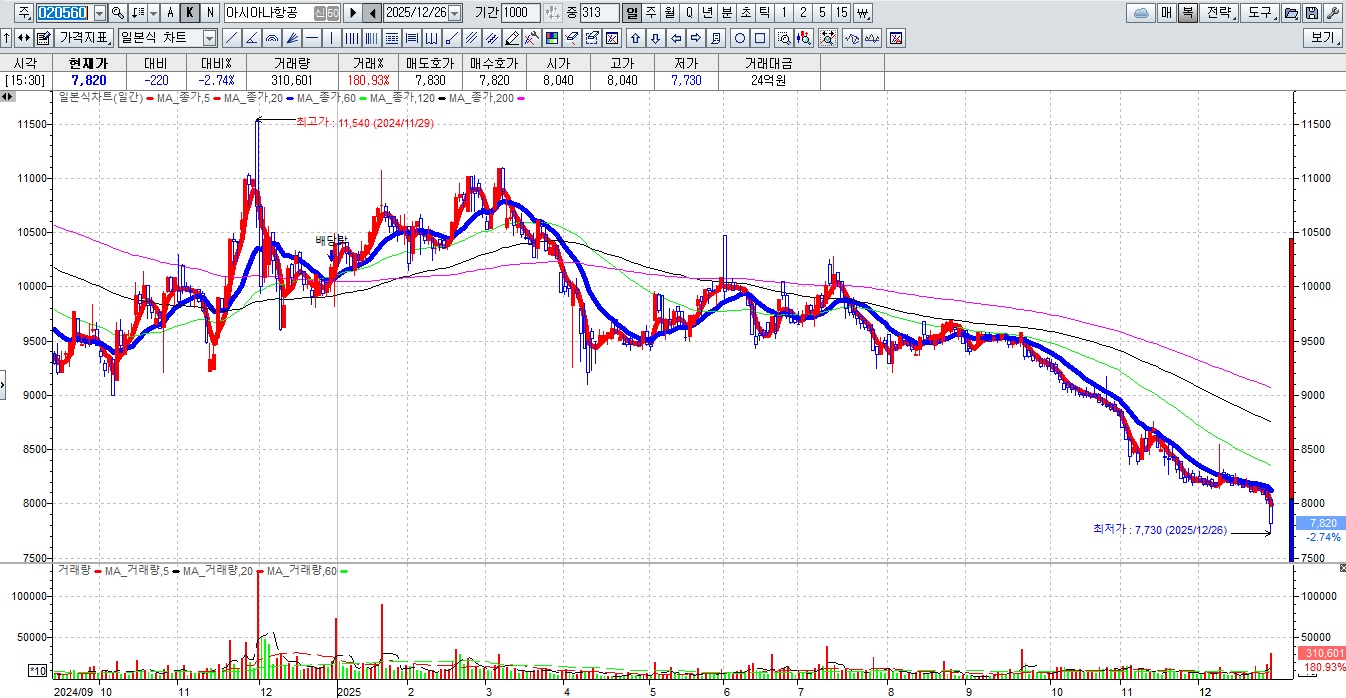Click the down arrow marker tool
Viewport: 1346px width, 698px height.
[655, 38]
